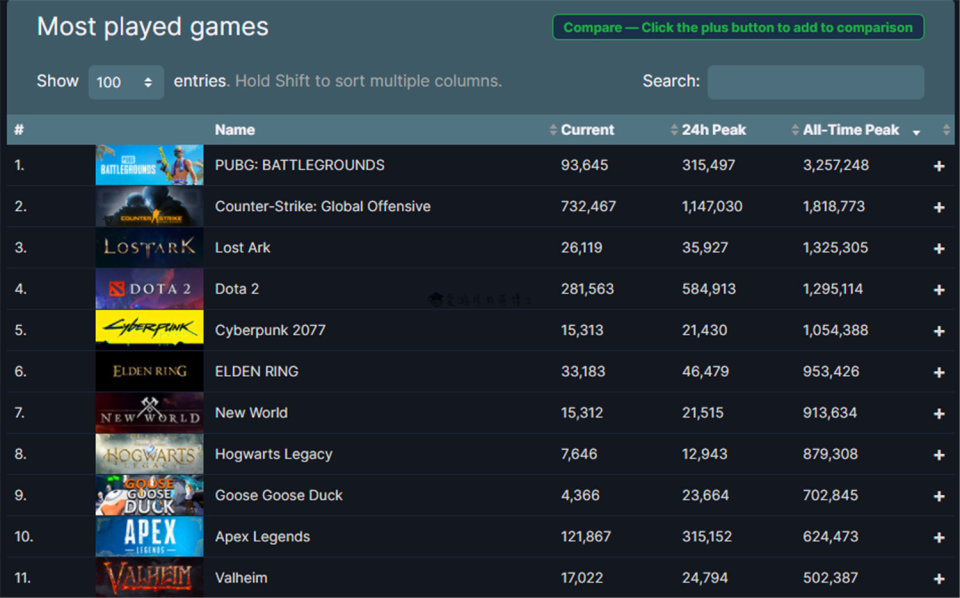
Task: Focus the Search input field
Action: [x=816, y=82]
